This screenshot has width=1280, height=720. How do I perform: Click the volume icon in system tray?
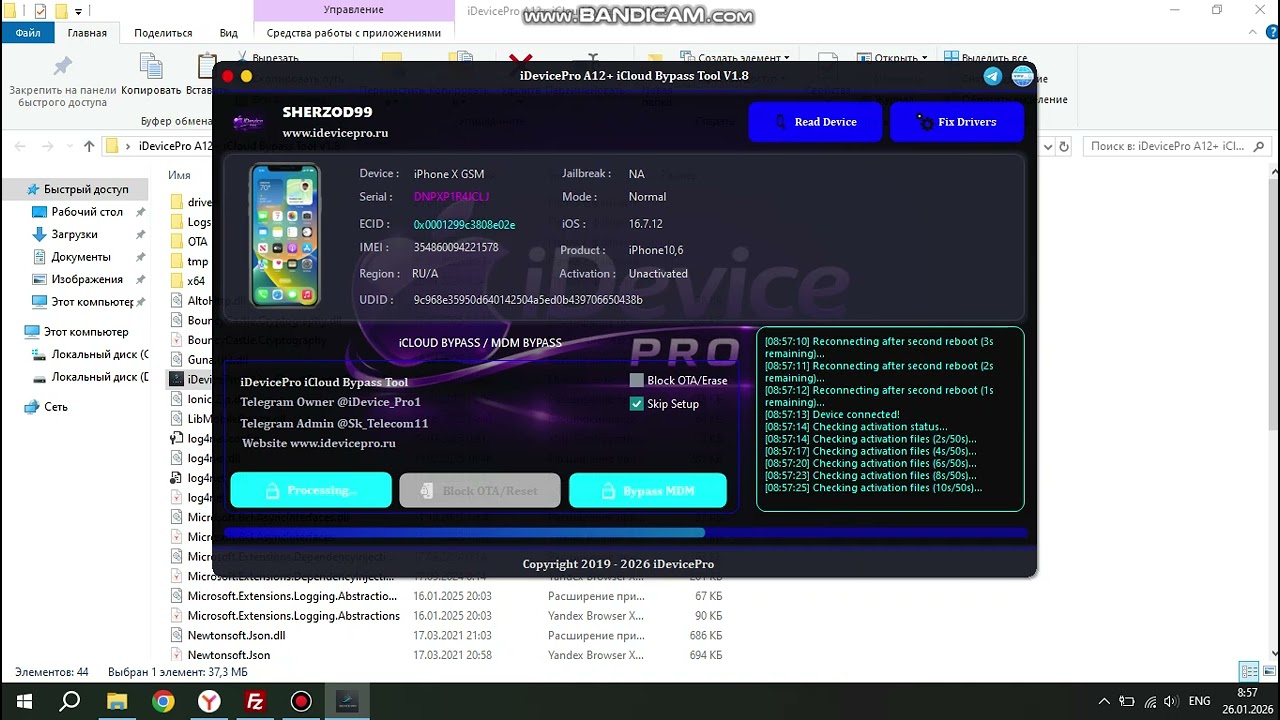1172,701
